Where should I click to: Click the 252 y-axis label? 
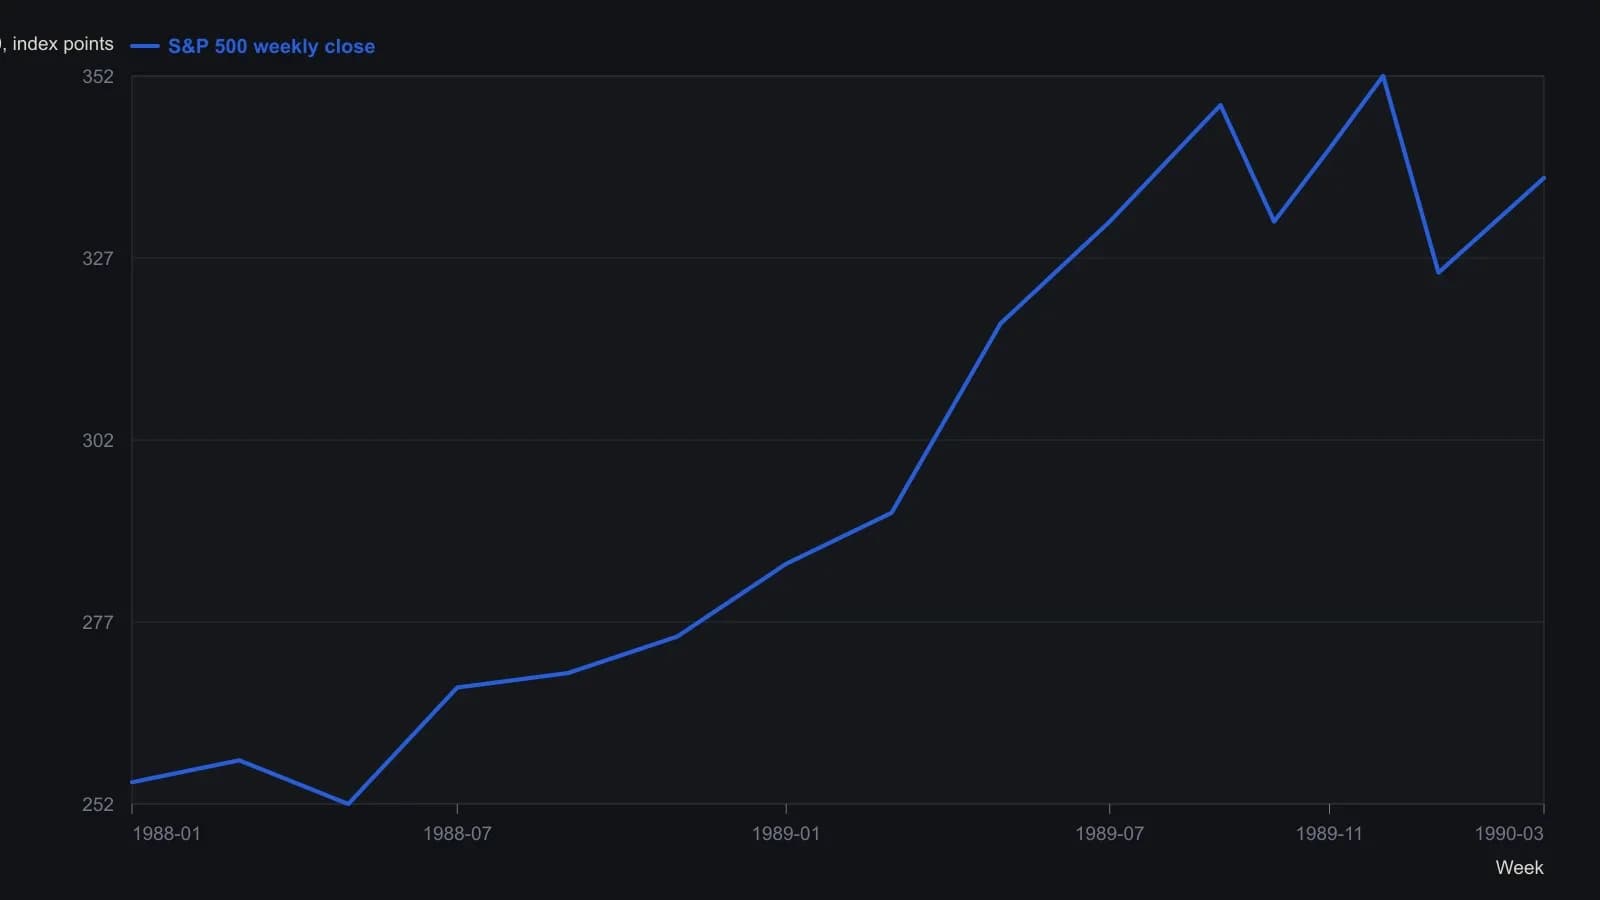coord(98,805)
